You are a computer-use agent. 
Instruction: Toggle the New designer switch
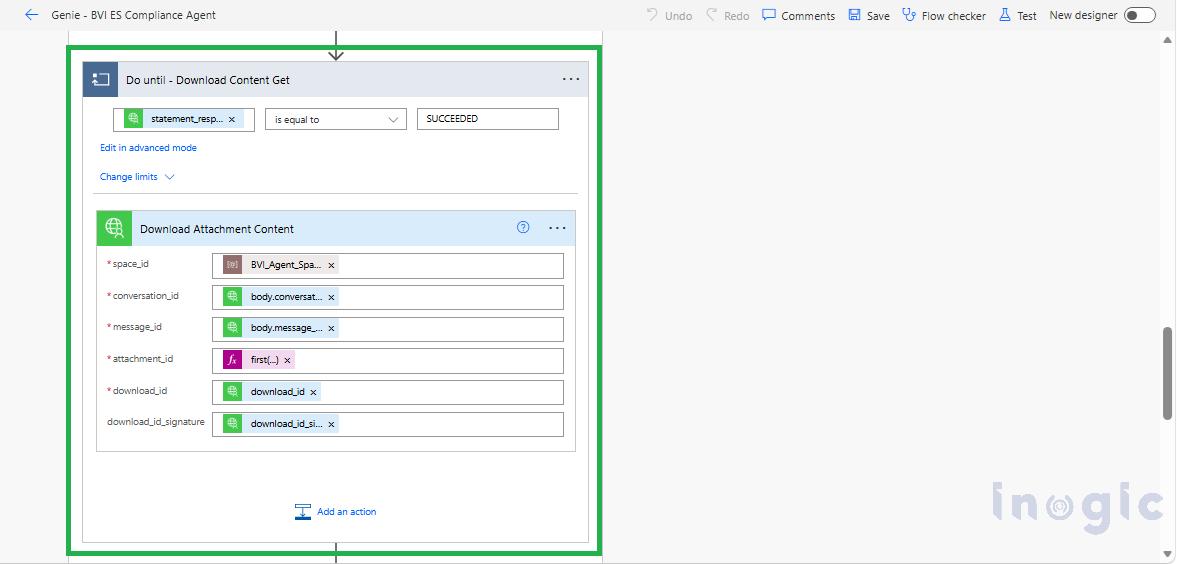1139,15
